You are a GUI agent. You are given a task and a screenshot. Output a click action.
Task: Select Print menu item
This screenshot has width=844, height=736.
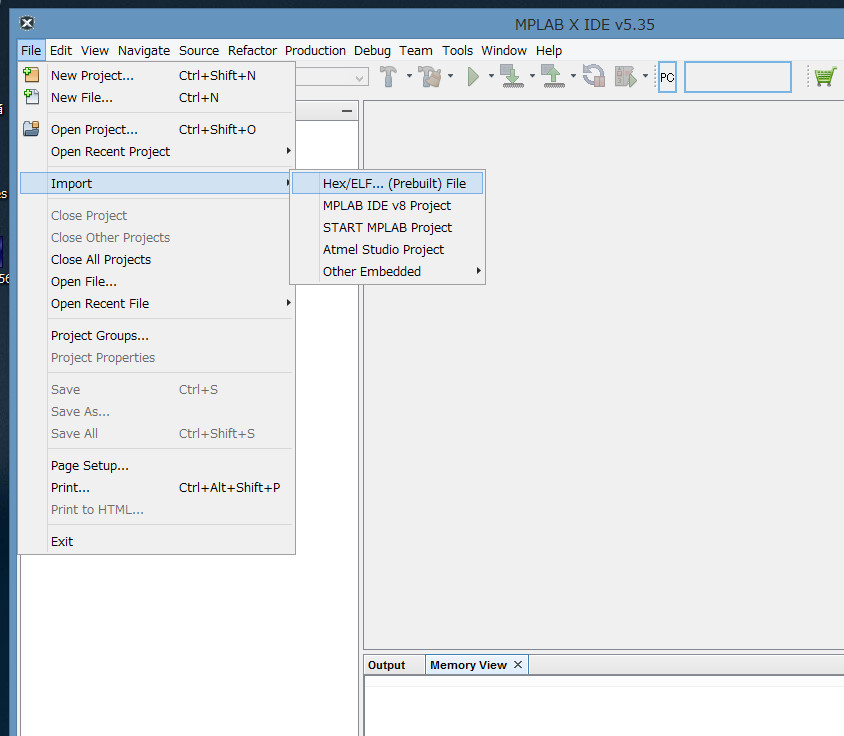(156, 487)
